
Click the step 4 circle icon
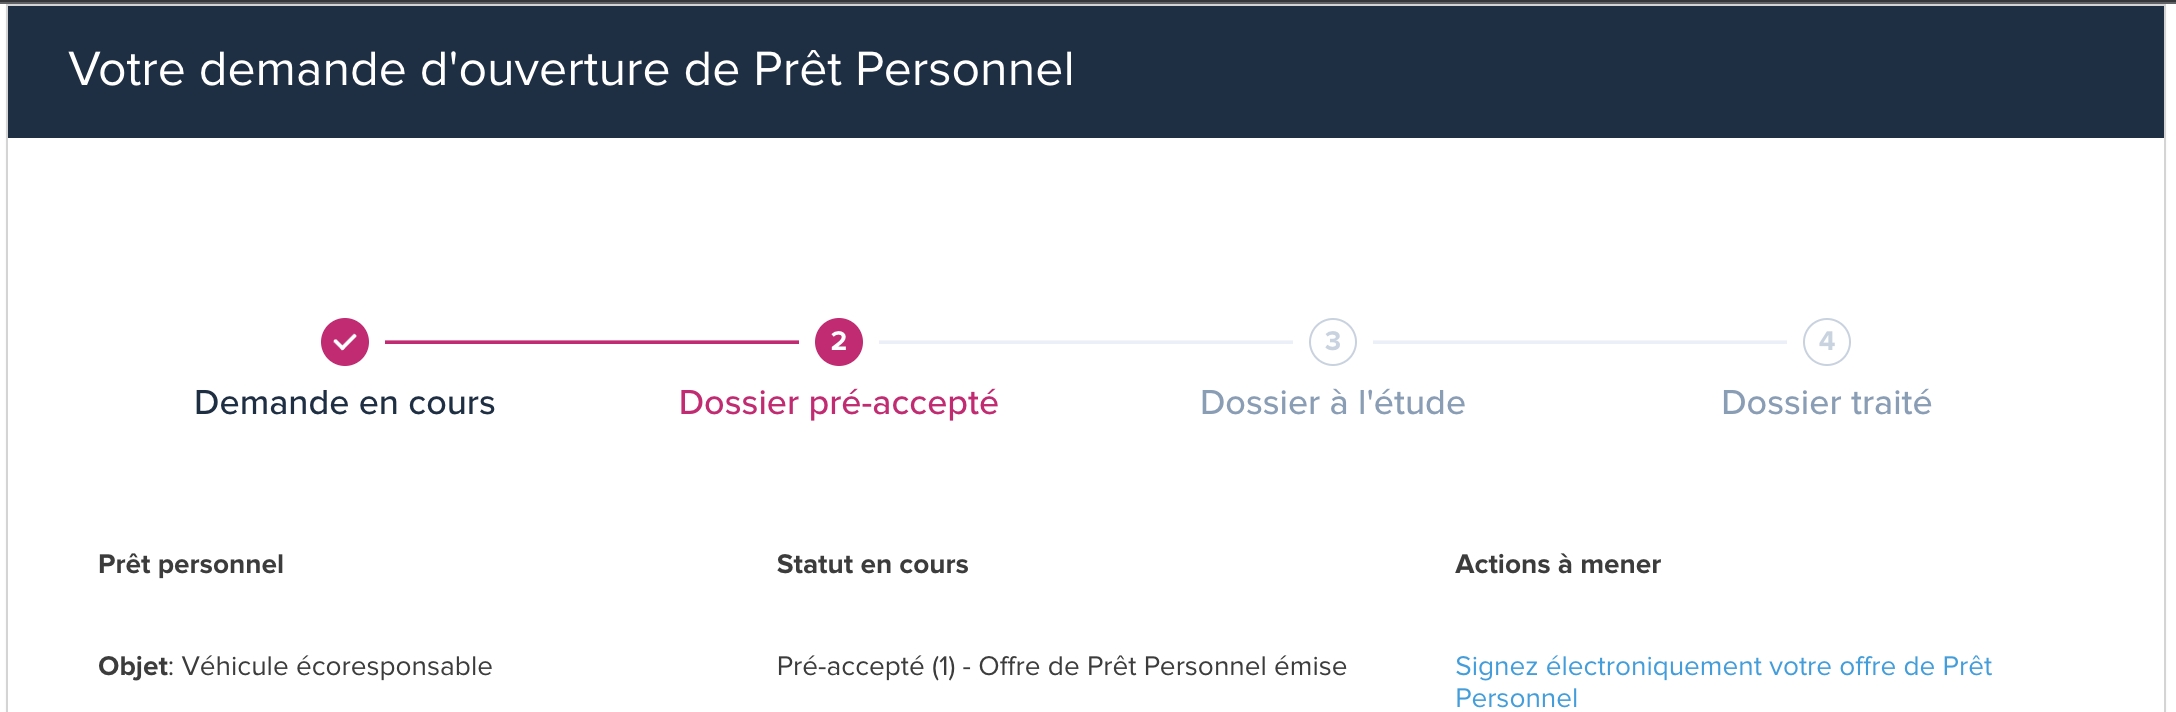1827,342
